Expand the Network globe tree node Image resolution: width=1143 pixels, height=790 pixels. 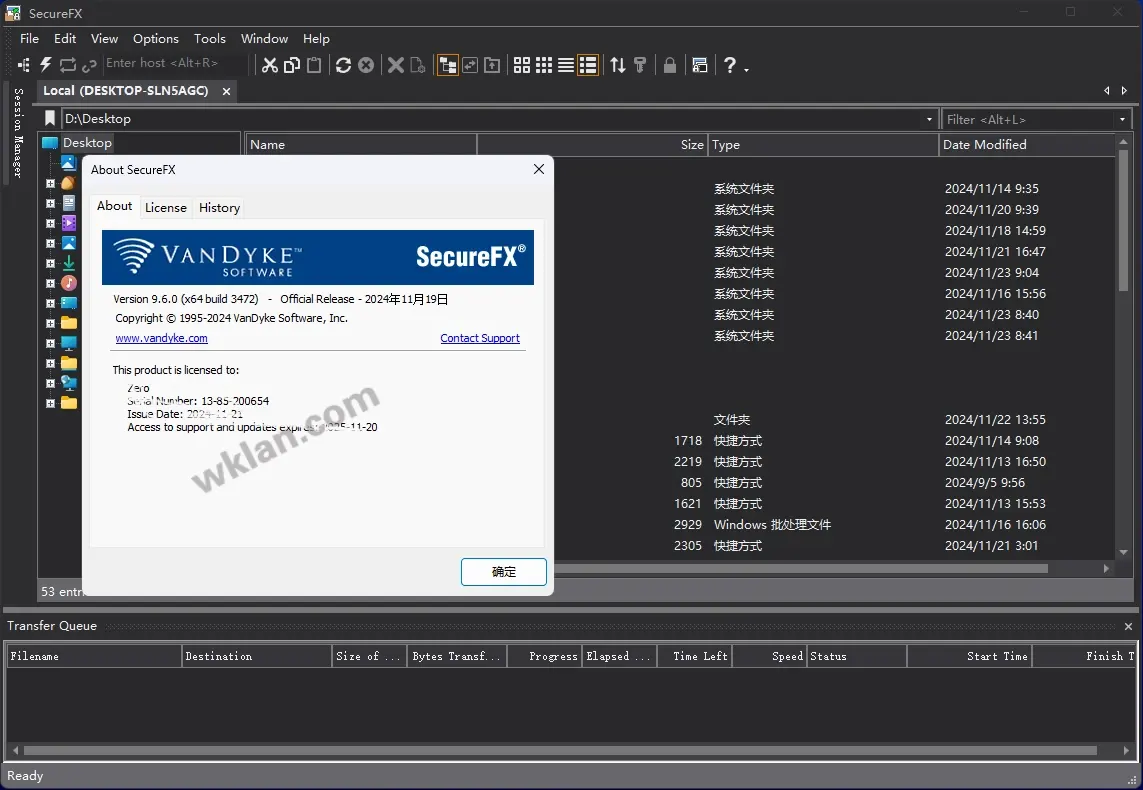[50, 383]
